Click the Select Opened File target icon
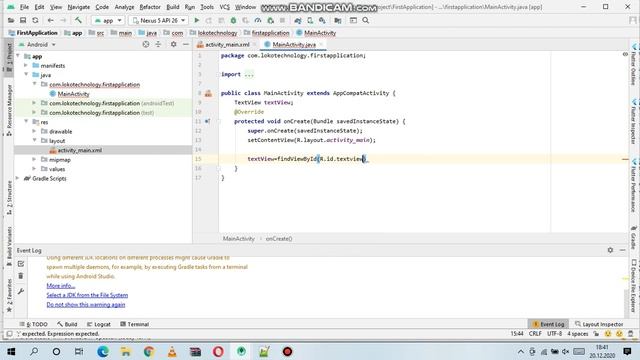The image size is (640, 360). pyautogui.click(x=146, y=44)
